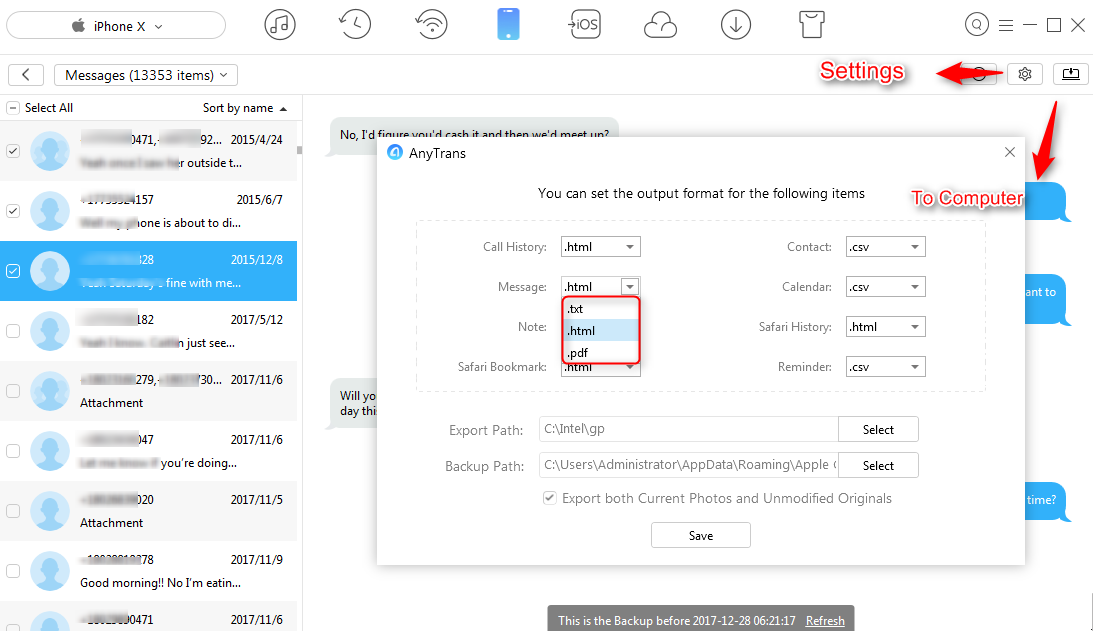Open the Contact format dropdown
The image size is (1093, 631).
(x=885, y=246)
